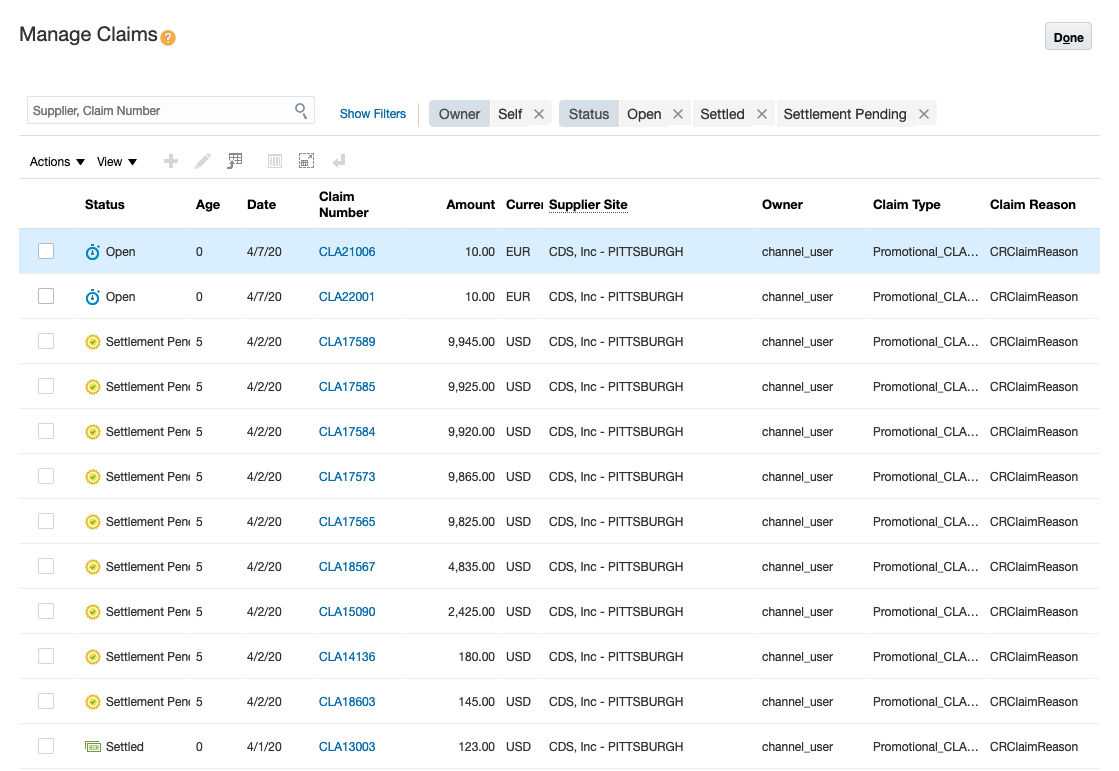The image size is (1119, 771).
Task: Click the Done button
Action: pyautogui.click(x=1067, y=36)
